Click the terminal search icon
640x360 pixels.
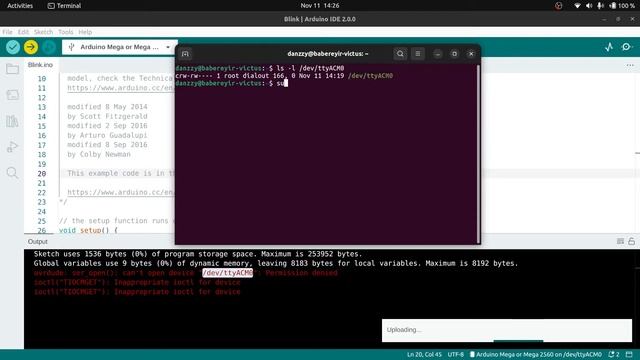400,54
